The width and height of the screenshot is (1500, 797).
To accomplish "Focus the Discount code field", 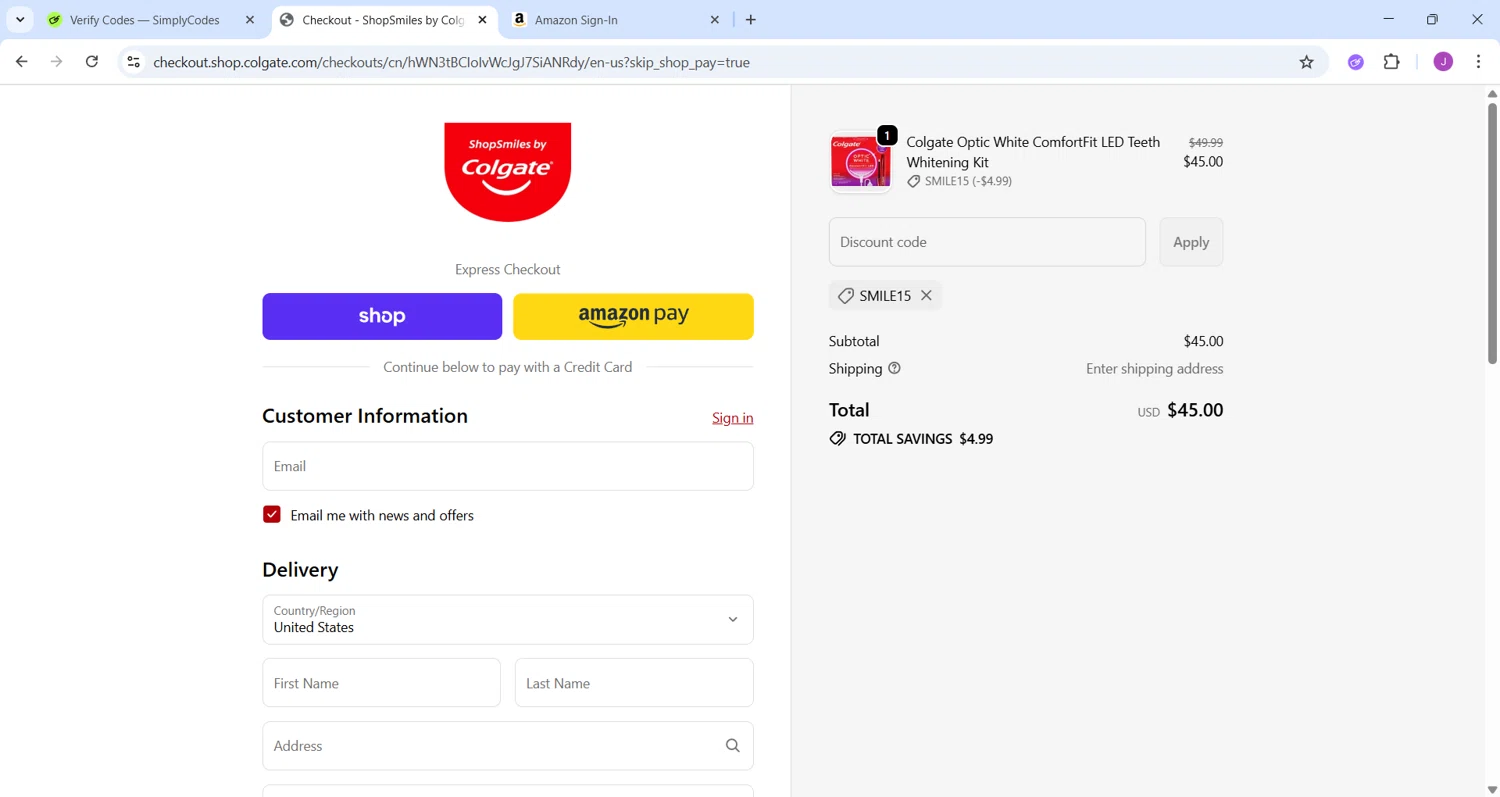I will point(987,242).
